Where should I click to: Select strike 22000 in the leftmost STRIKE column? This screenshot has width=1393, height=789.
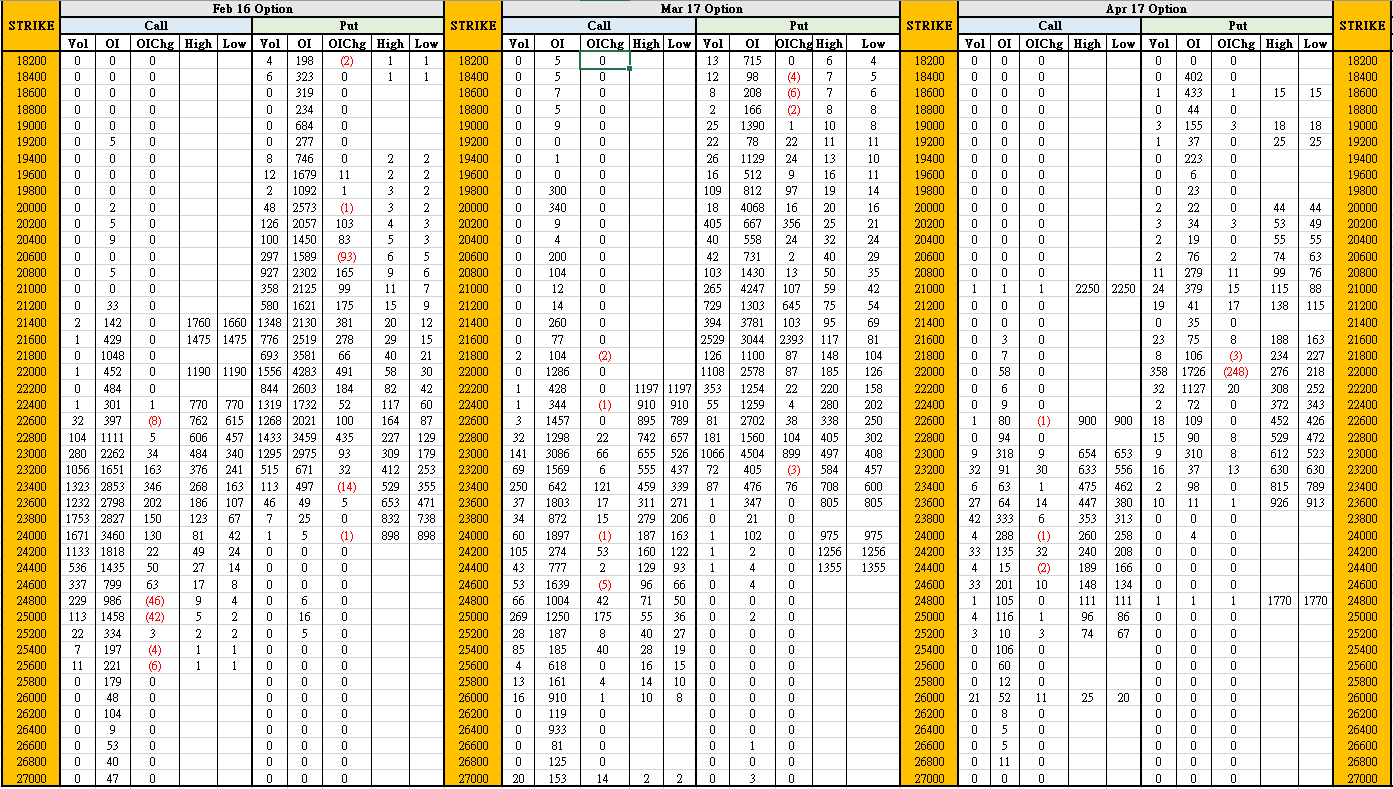tap(31, 372)
